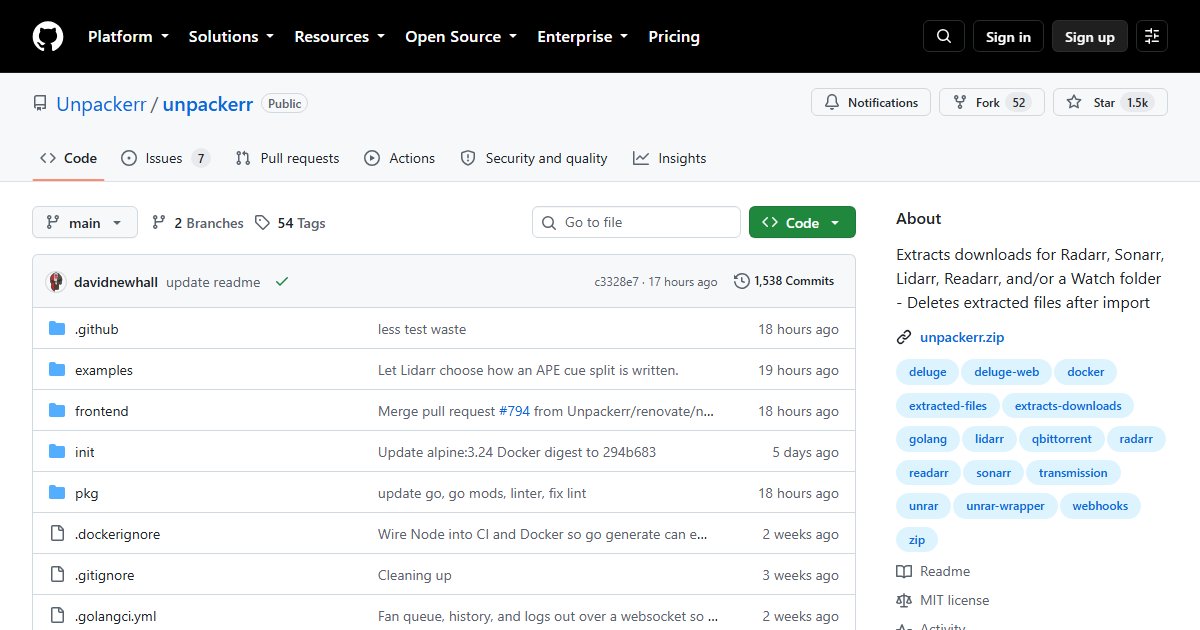Open pull request #794 link

tap(515, 411)
